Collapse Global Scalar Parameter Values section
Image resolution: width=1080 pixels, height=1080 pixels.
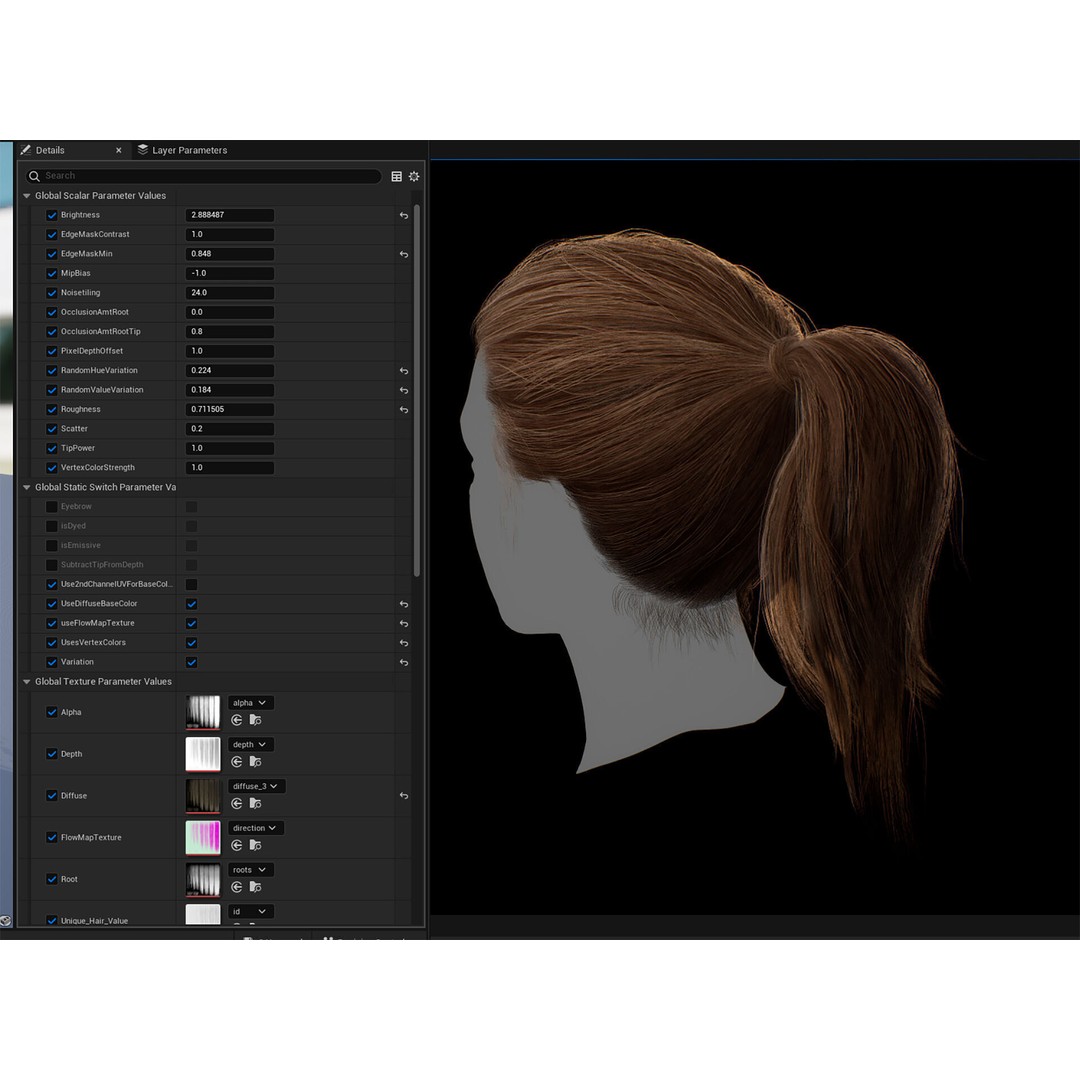pyautogui.click(x=26, y=195)
